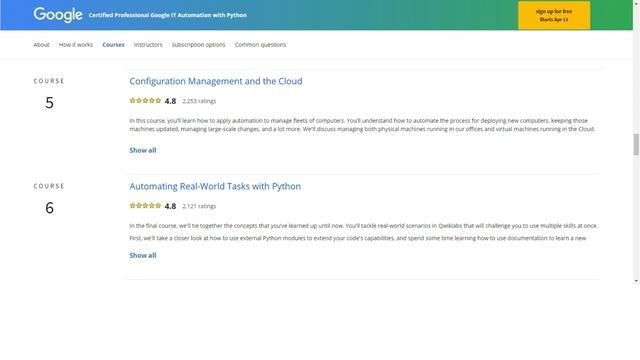640x360 pixels.
Task: Click the 2,121 ratings text
Action: click(199, 207)
